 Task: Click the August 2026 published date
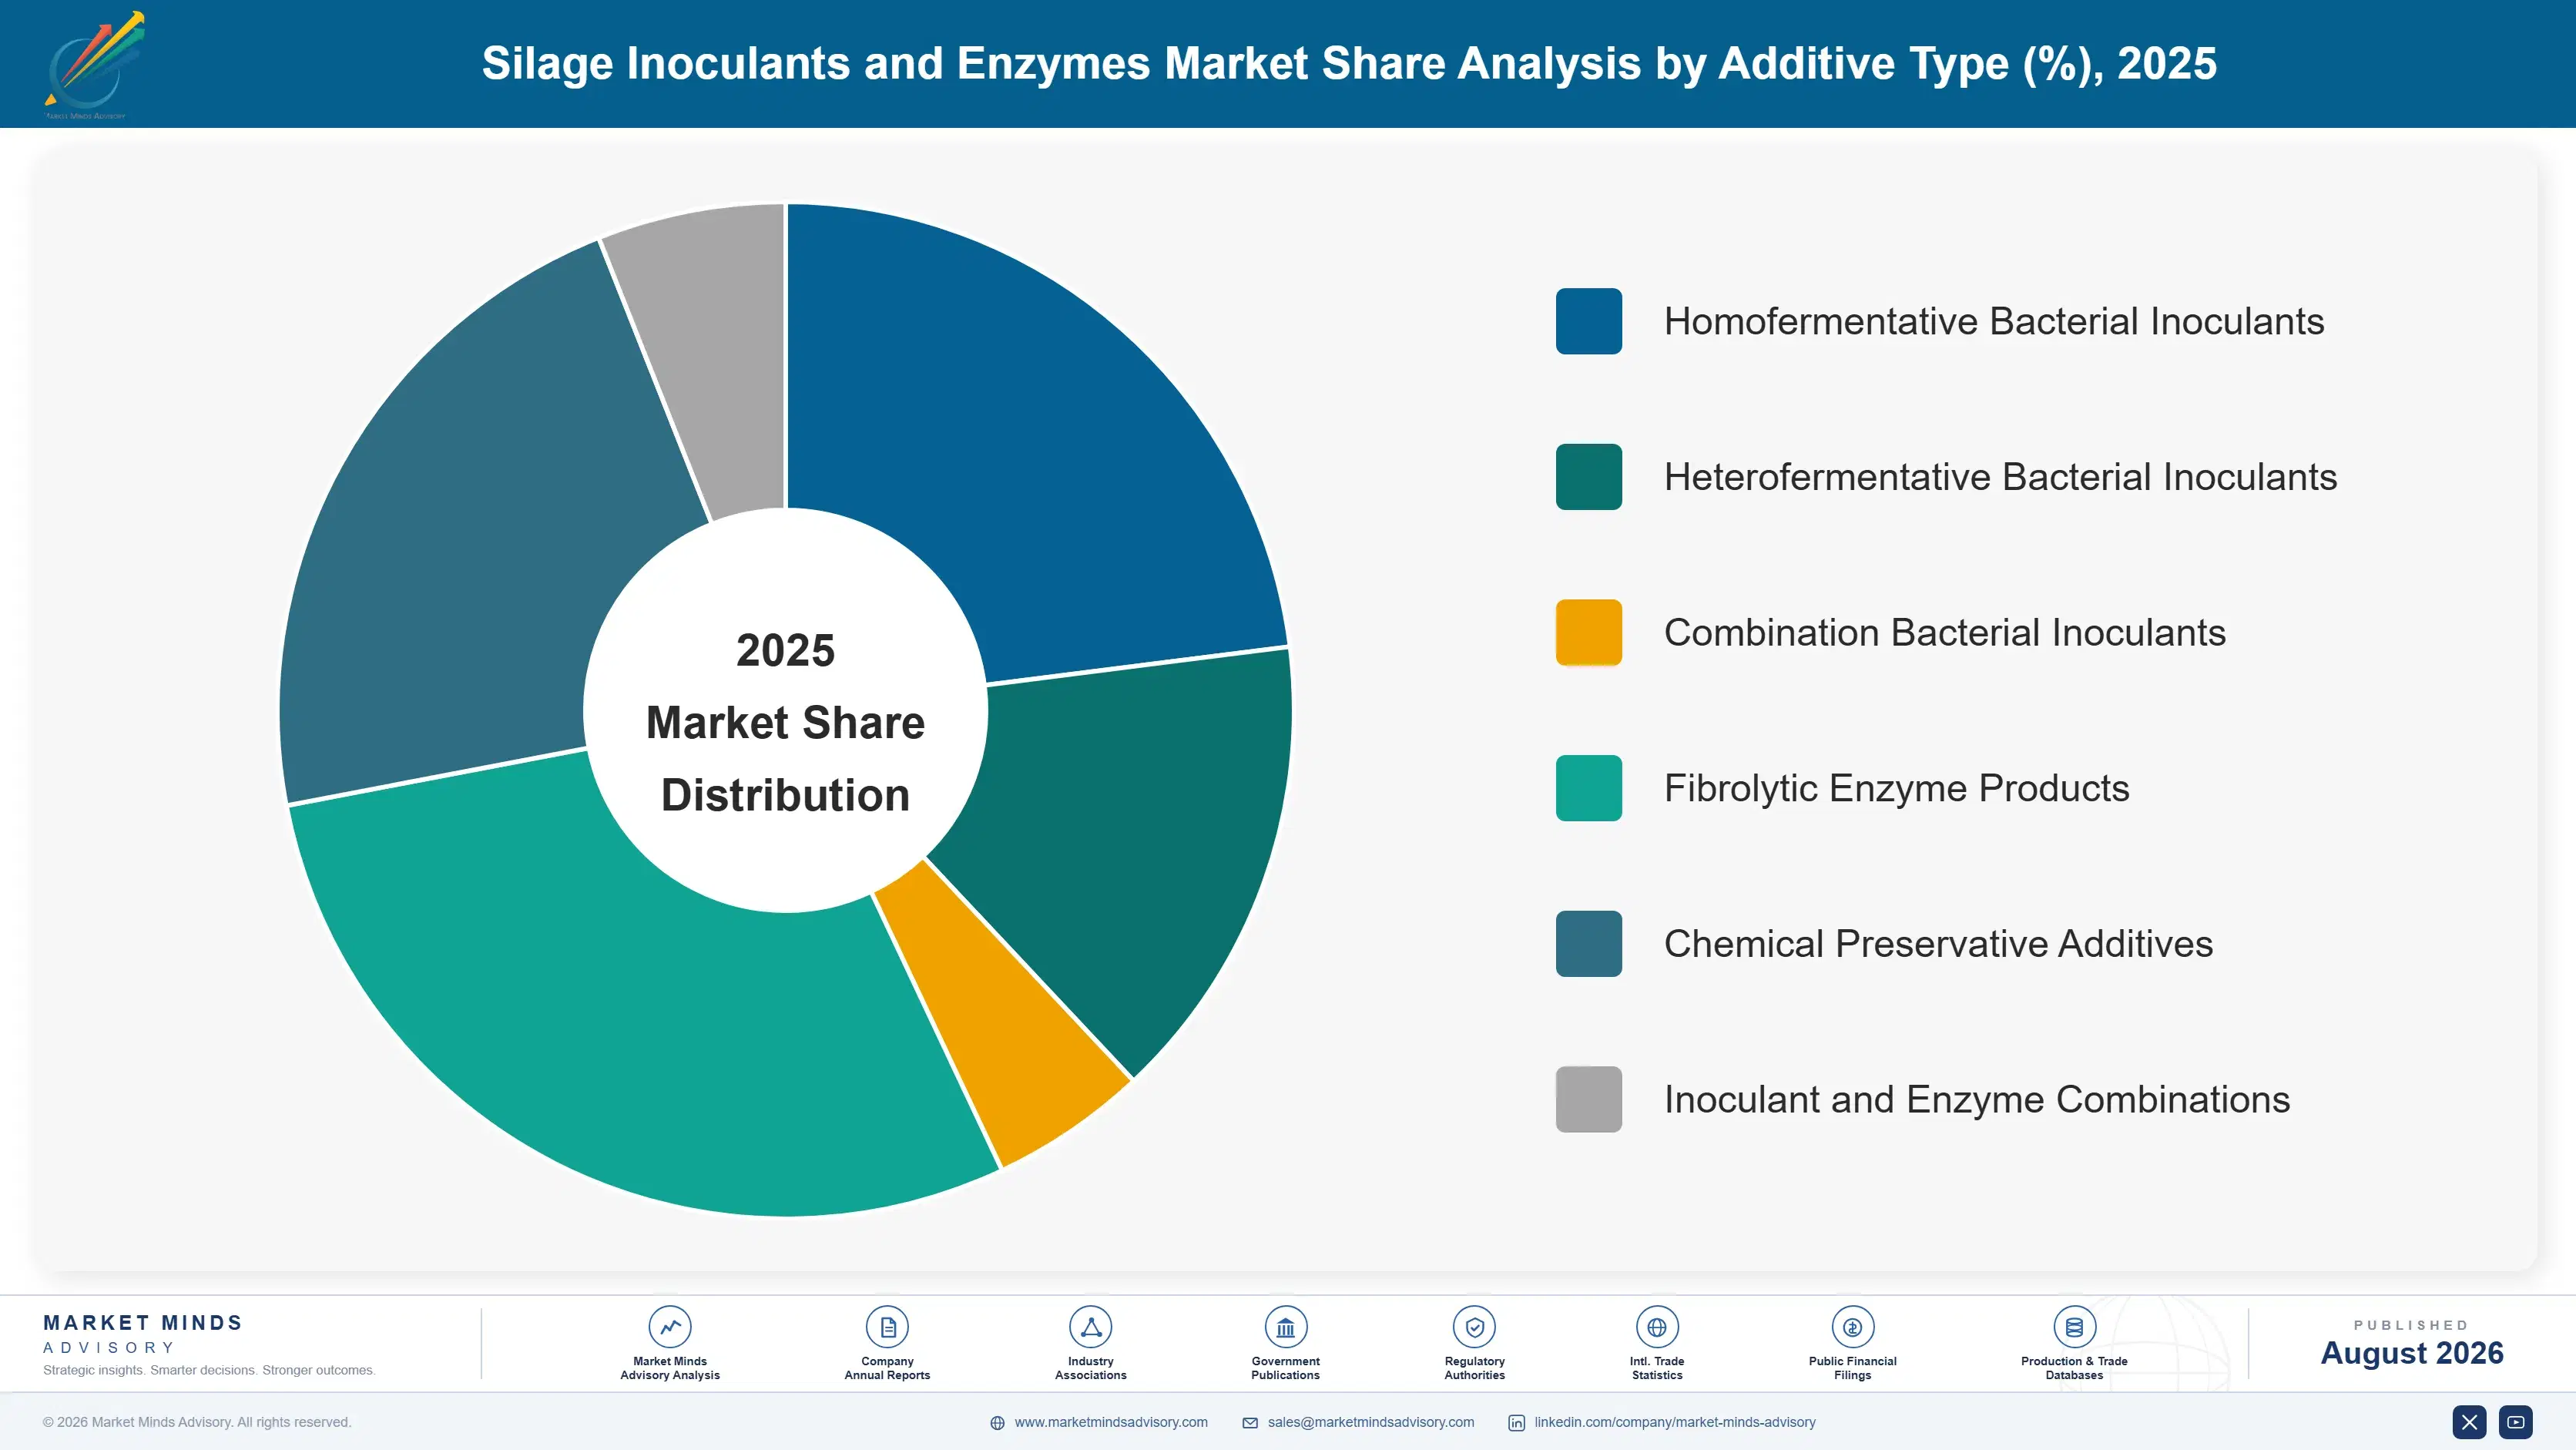click(x=2411, y=1353)
